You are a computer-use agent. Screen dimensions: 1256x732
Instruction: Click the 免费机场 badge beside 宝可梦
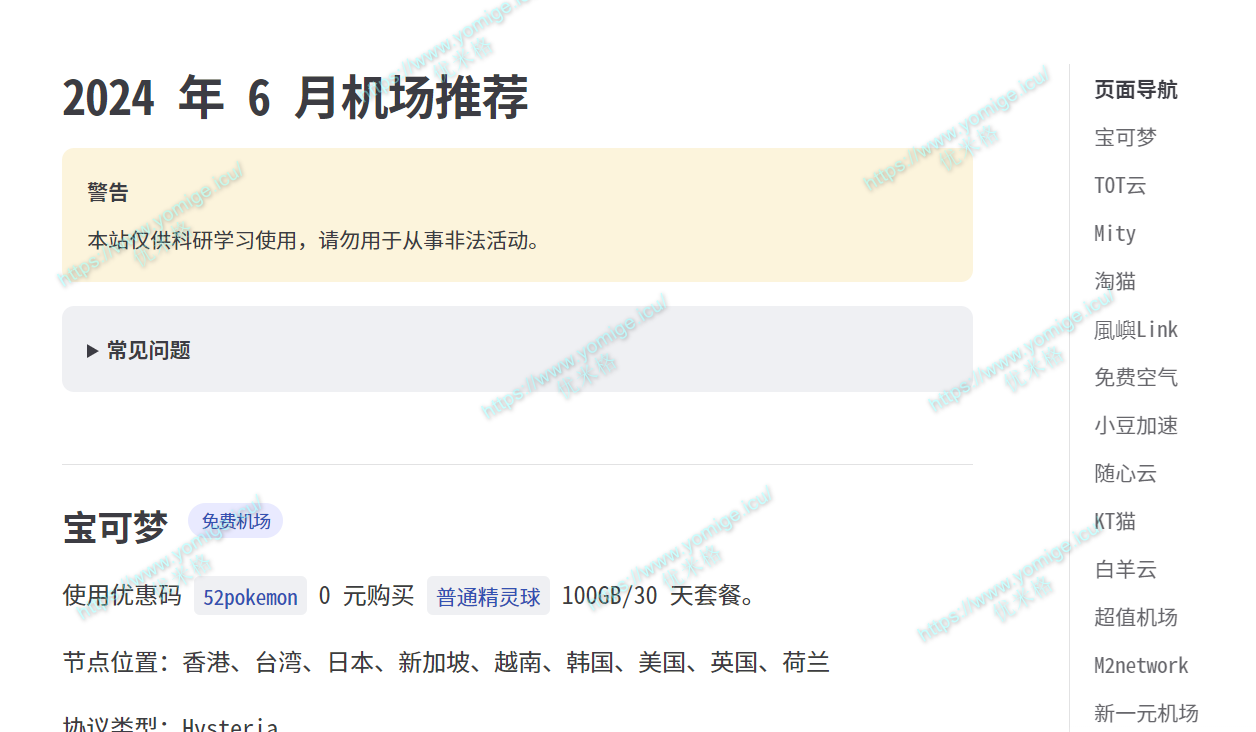pyautogui.click(x=236, y=521)
